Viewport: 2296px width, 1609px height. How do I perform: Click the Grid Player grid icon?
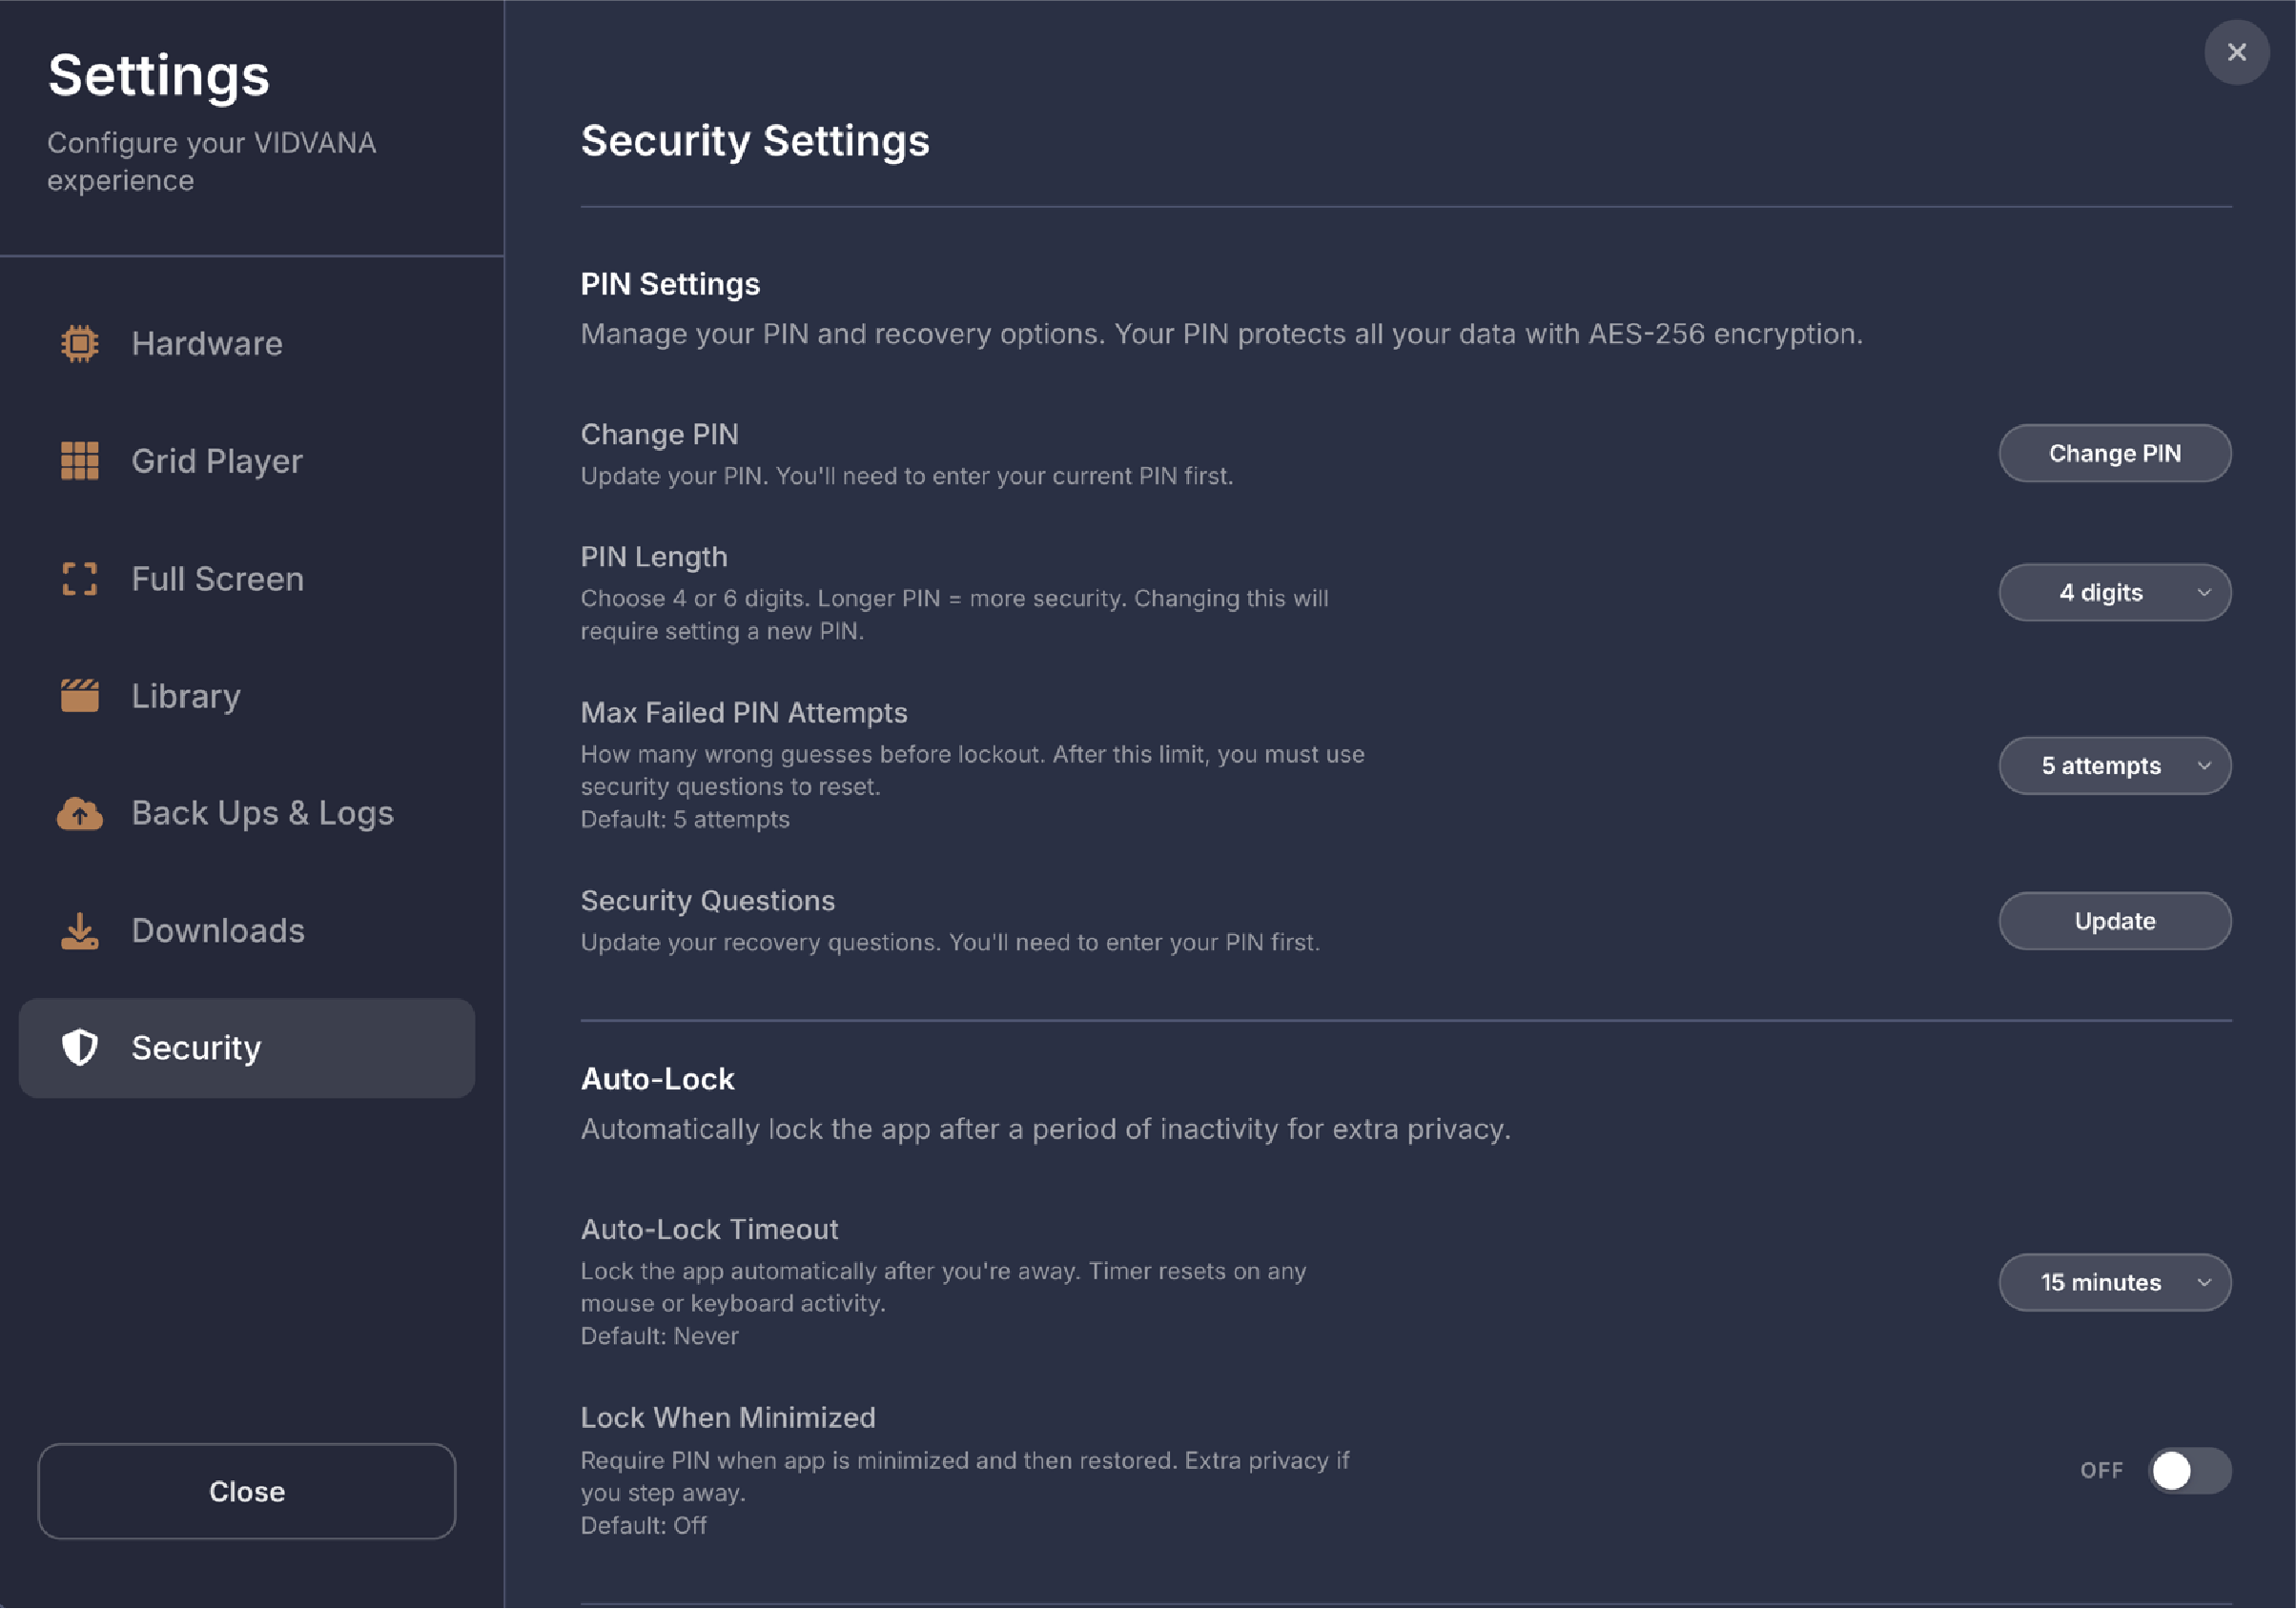point(80,461)
